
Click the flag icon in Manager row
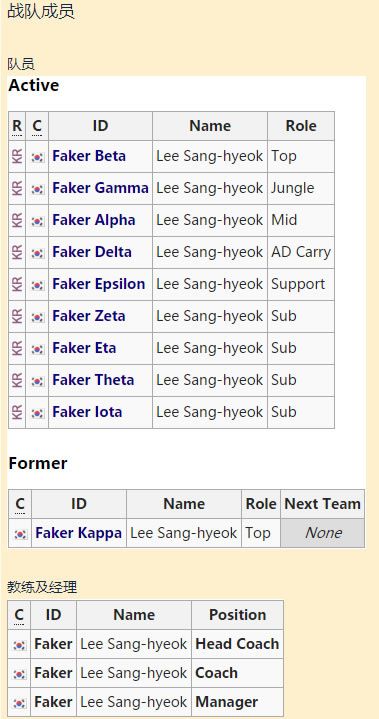coord(19,703)
